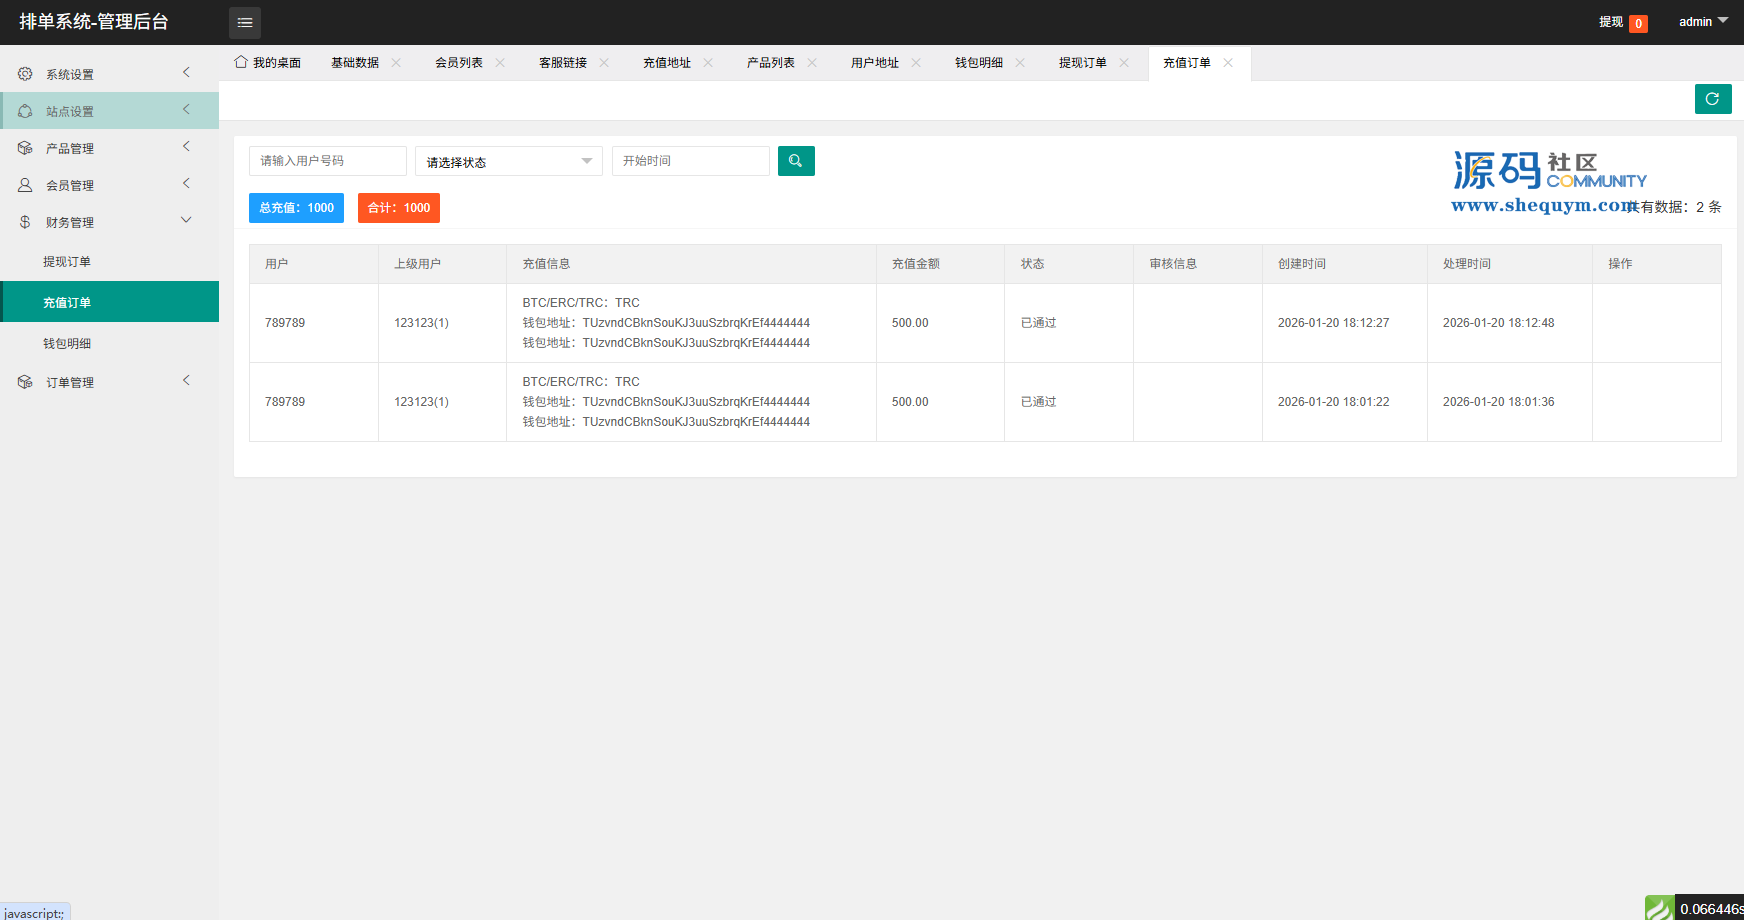Open the 请选择状态 dropdown
Viewport: 1744px width, 920px height.
coord(508,161)
